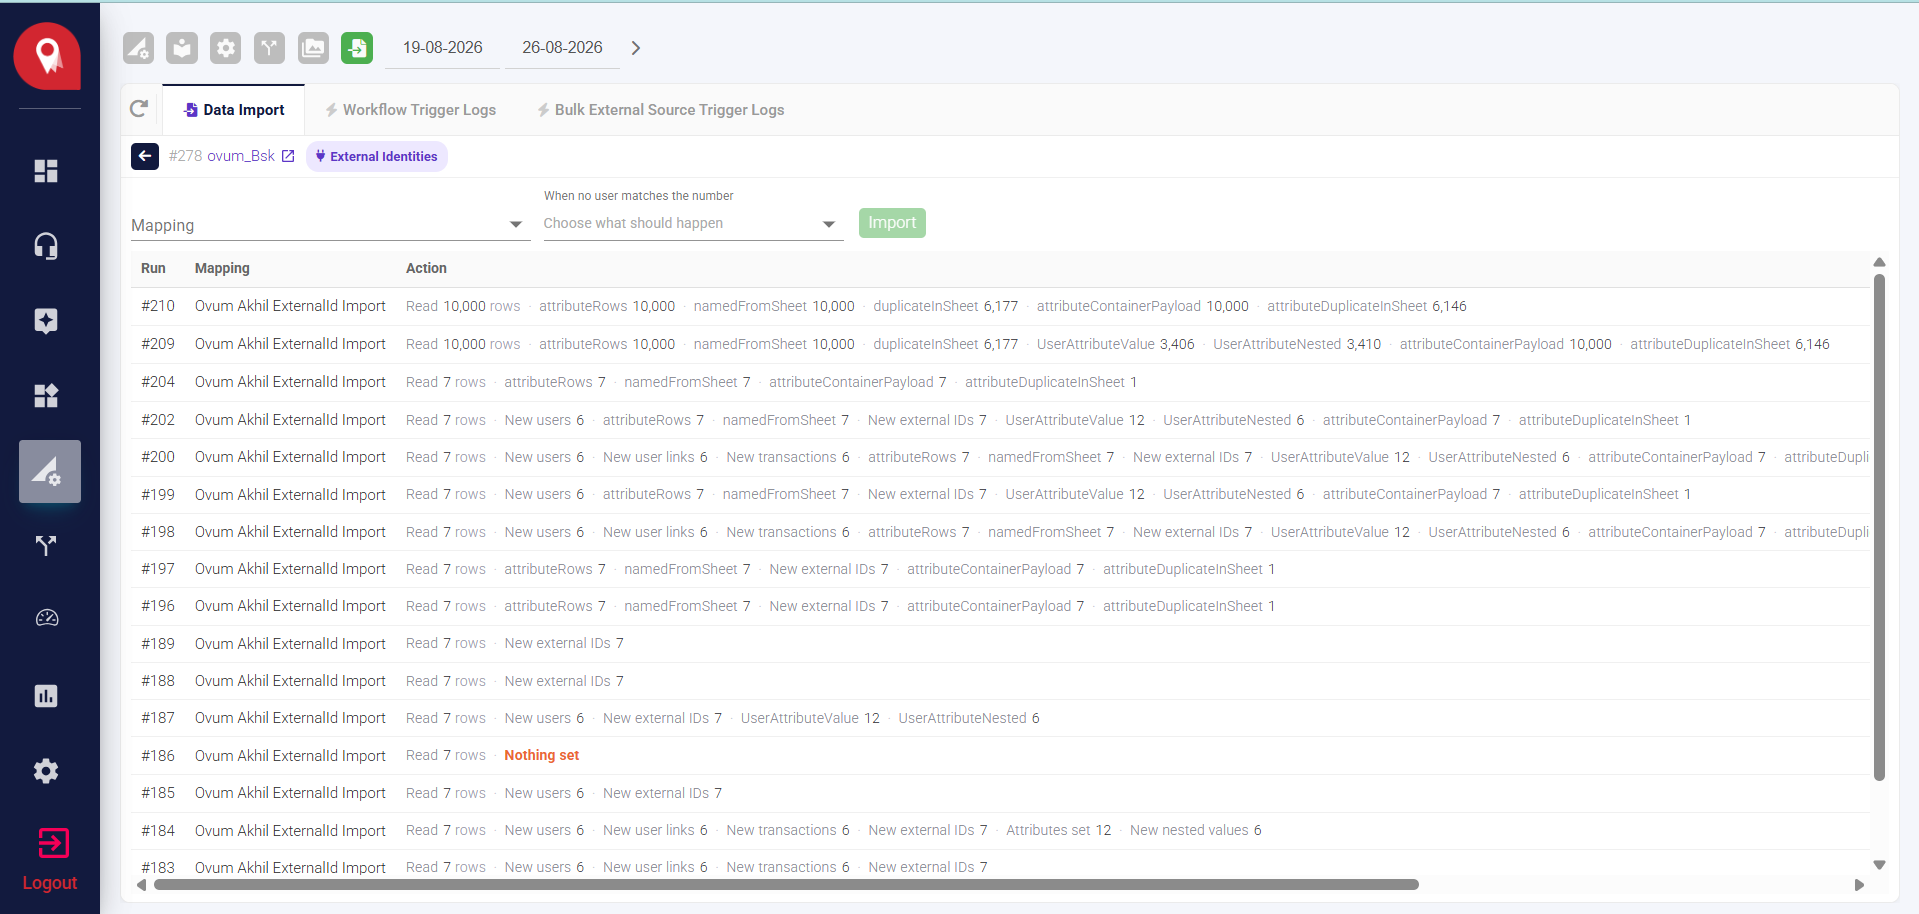1919x914 pixels.
Task: Select run #196 row
Action: 1000,606
